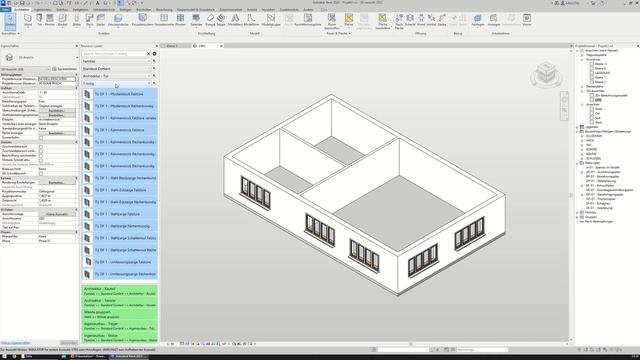
Task: Toggle the Sonnenbahn checkbox
Action: tap(41, 138)
